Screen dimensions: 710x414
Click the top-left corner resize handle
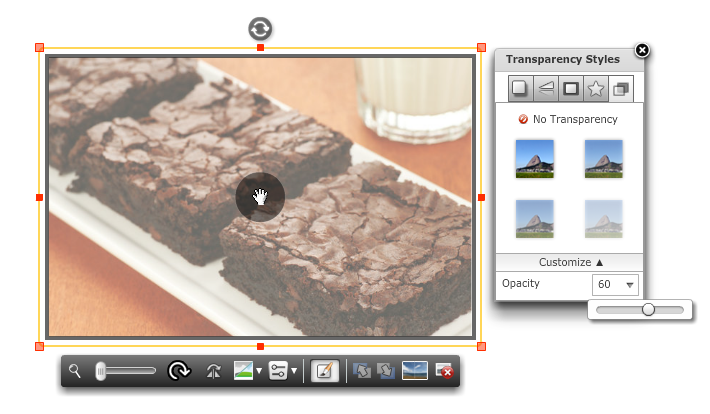tap(39, 48)
